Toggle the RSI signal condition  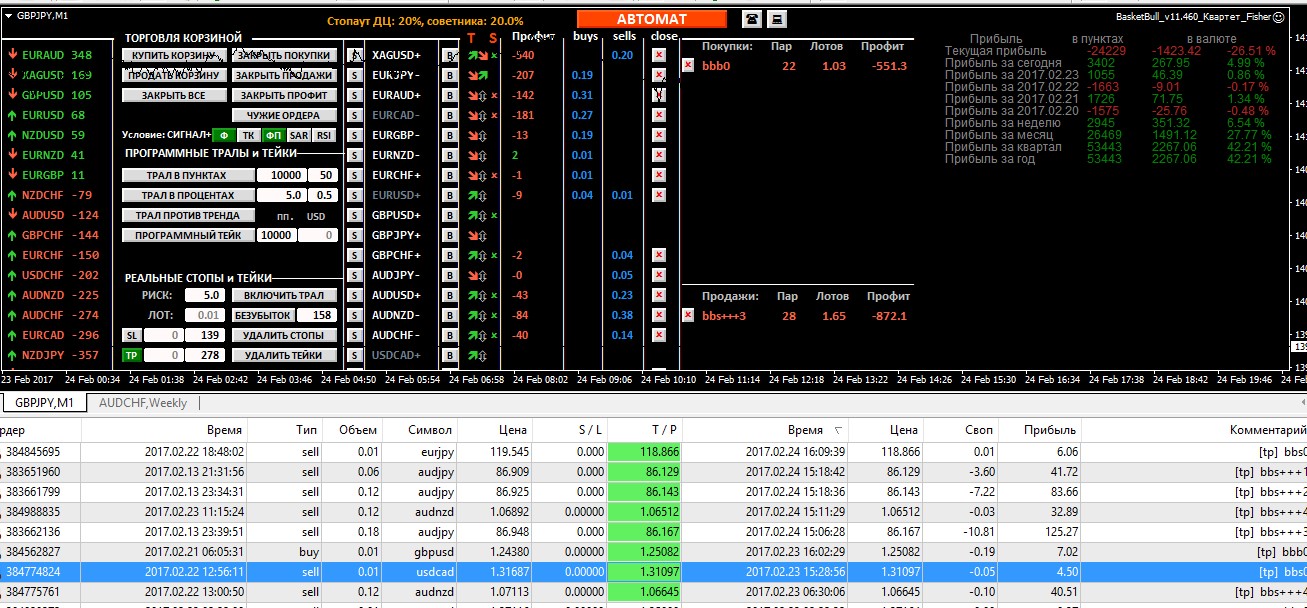tap(323, 135)
